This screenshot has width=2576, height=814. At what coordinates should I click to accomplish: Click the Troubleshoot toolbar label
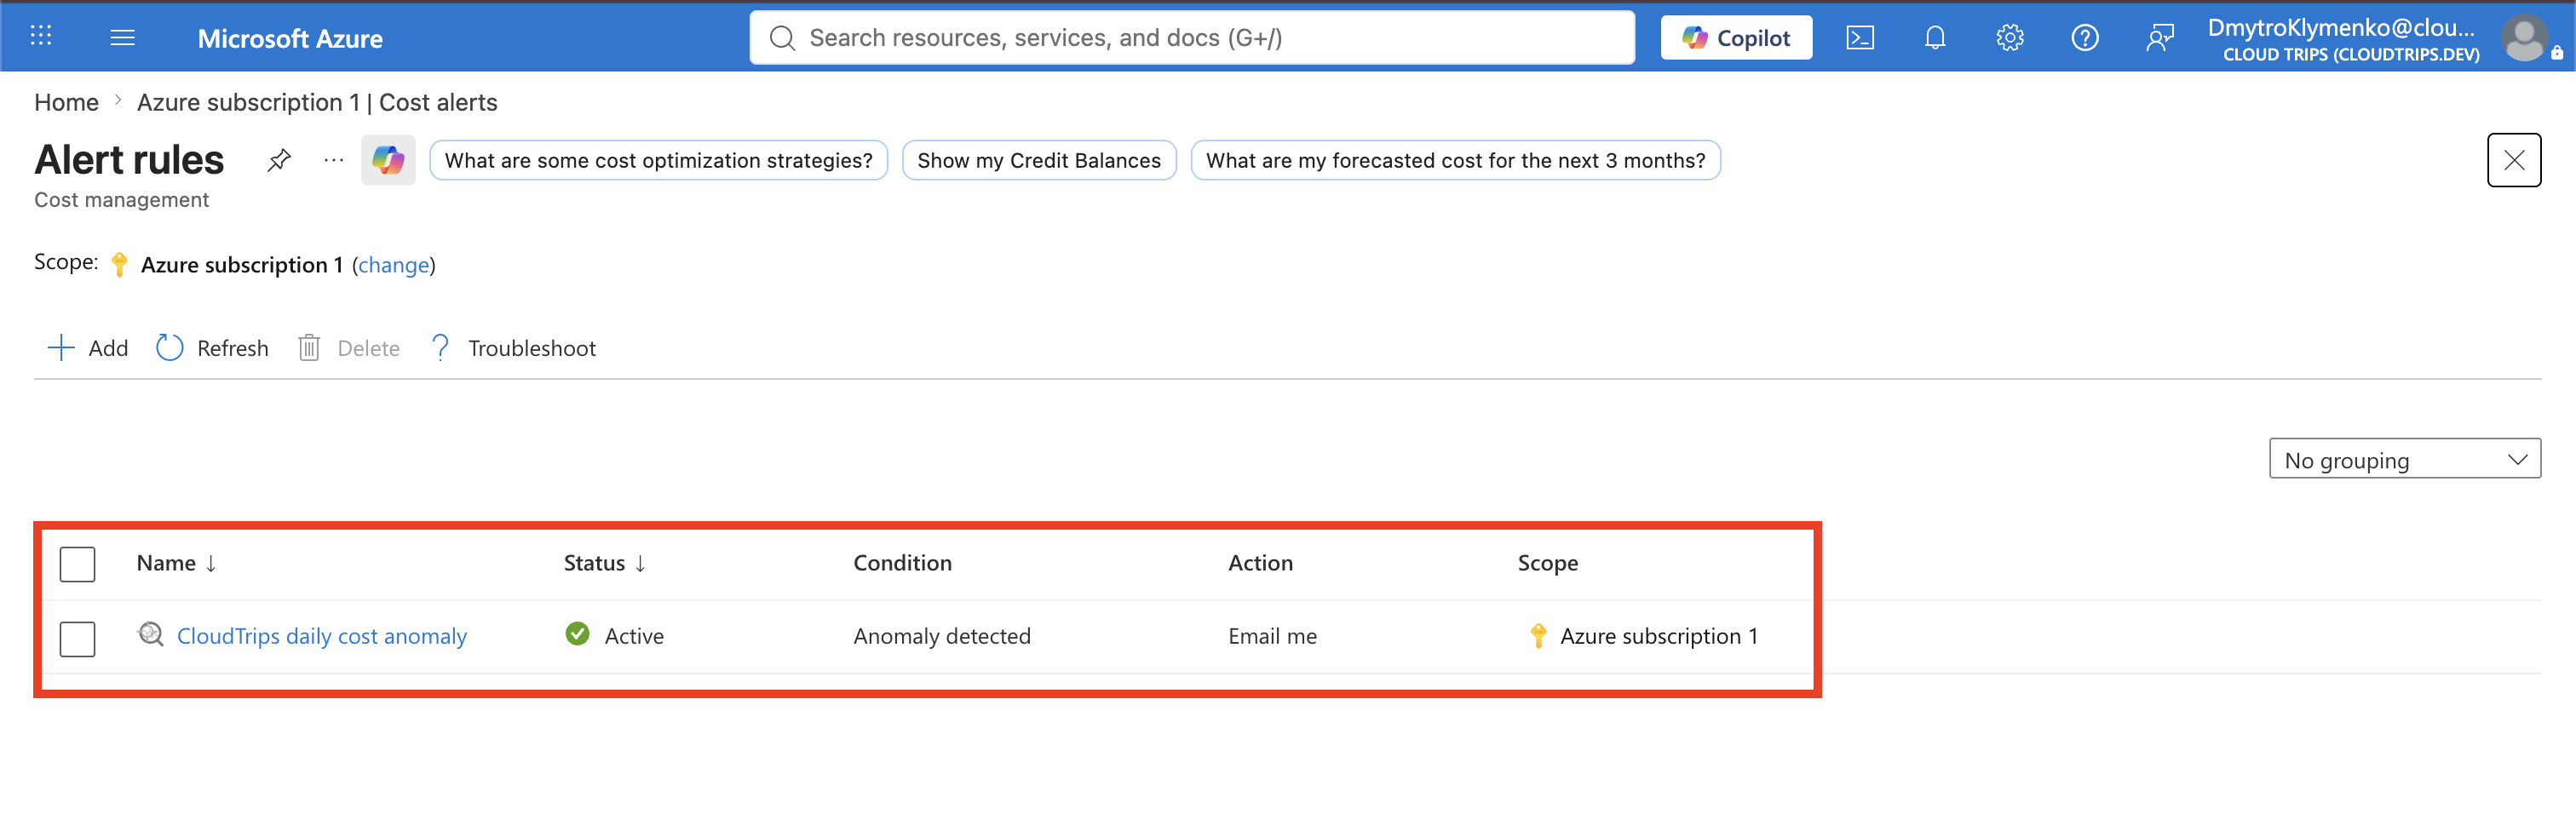pos(532,348)
